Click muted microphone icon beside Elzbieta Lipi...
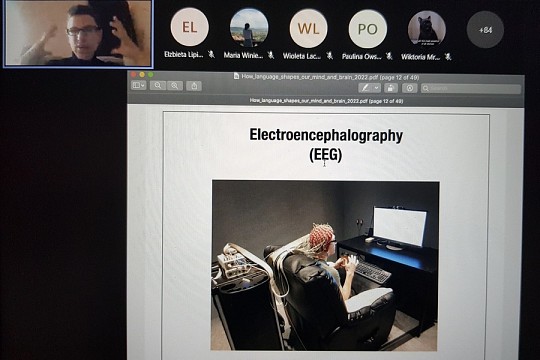This screenshot has width=540, height=360. (x=211, y=54)
